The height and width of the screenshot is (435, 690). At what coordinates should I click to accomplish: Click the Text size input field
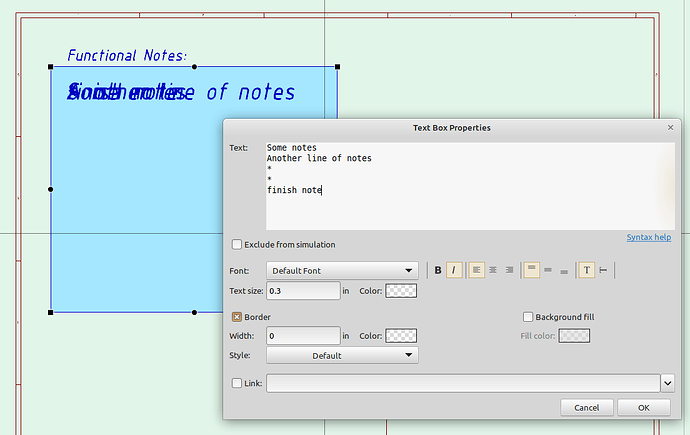point(304,291)
